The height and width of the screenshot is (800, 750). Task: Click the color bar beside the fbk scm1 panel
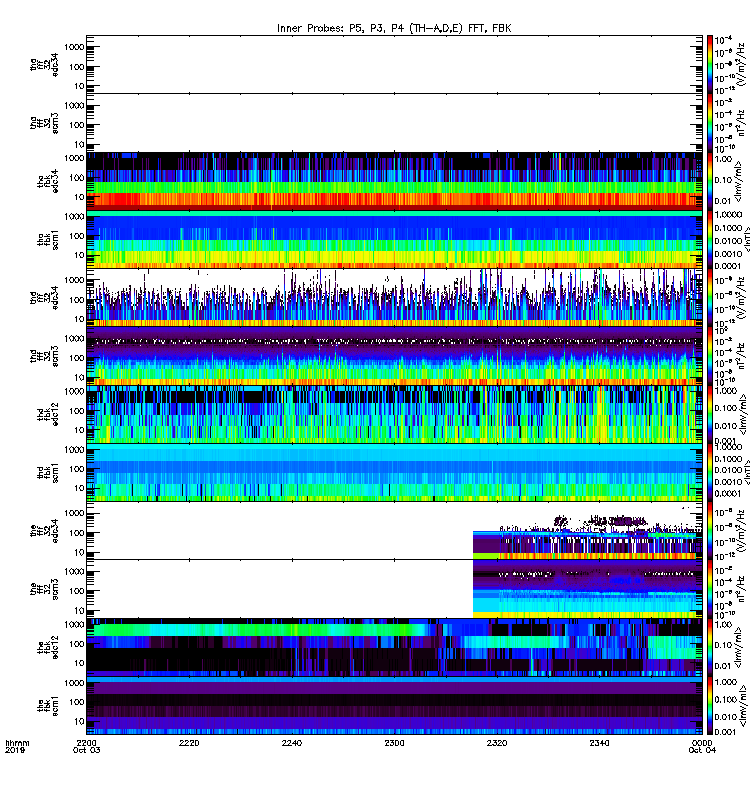click(x=709, y=706)
